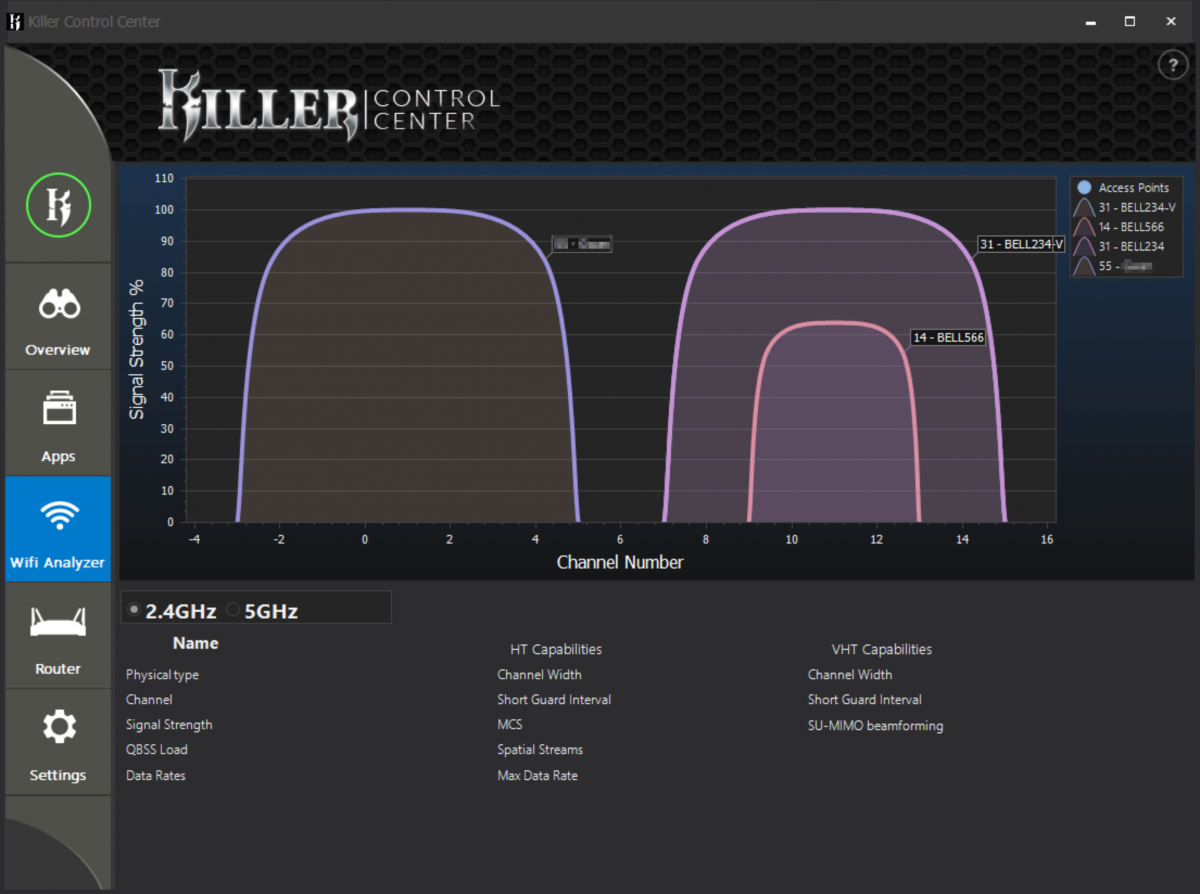Click the 14 - BELL566 label on chart curve
1200x894 pixels.
pyautogui.click(x=948, y=338)
